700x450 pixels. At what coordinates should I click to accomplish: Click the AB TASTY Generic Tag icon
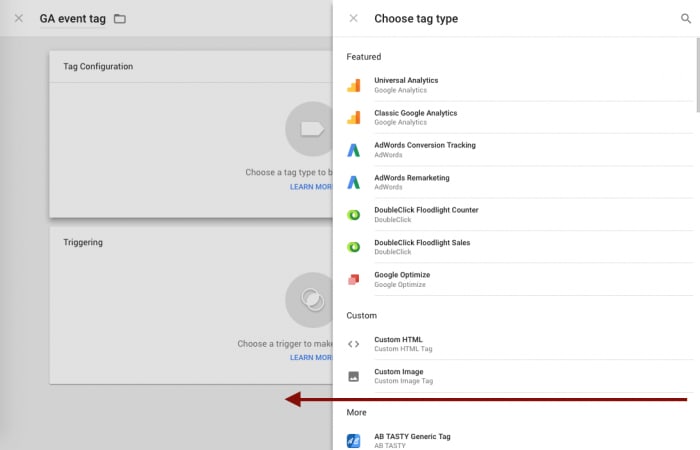tap(354, 441)
